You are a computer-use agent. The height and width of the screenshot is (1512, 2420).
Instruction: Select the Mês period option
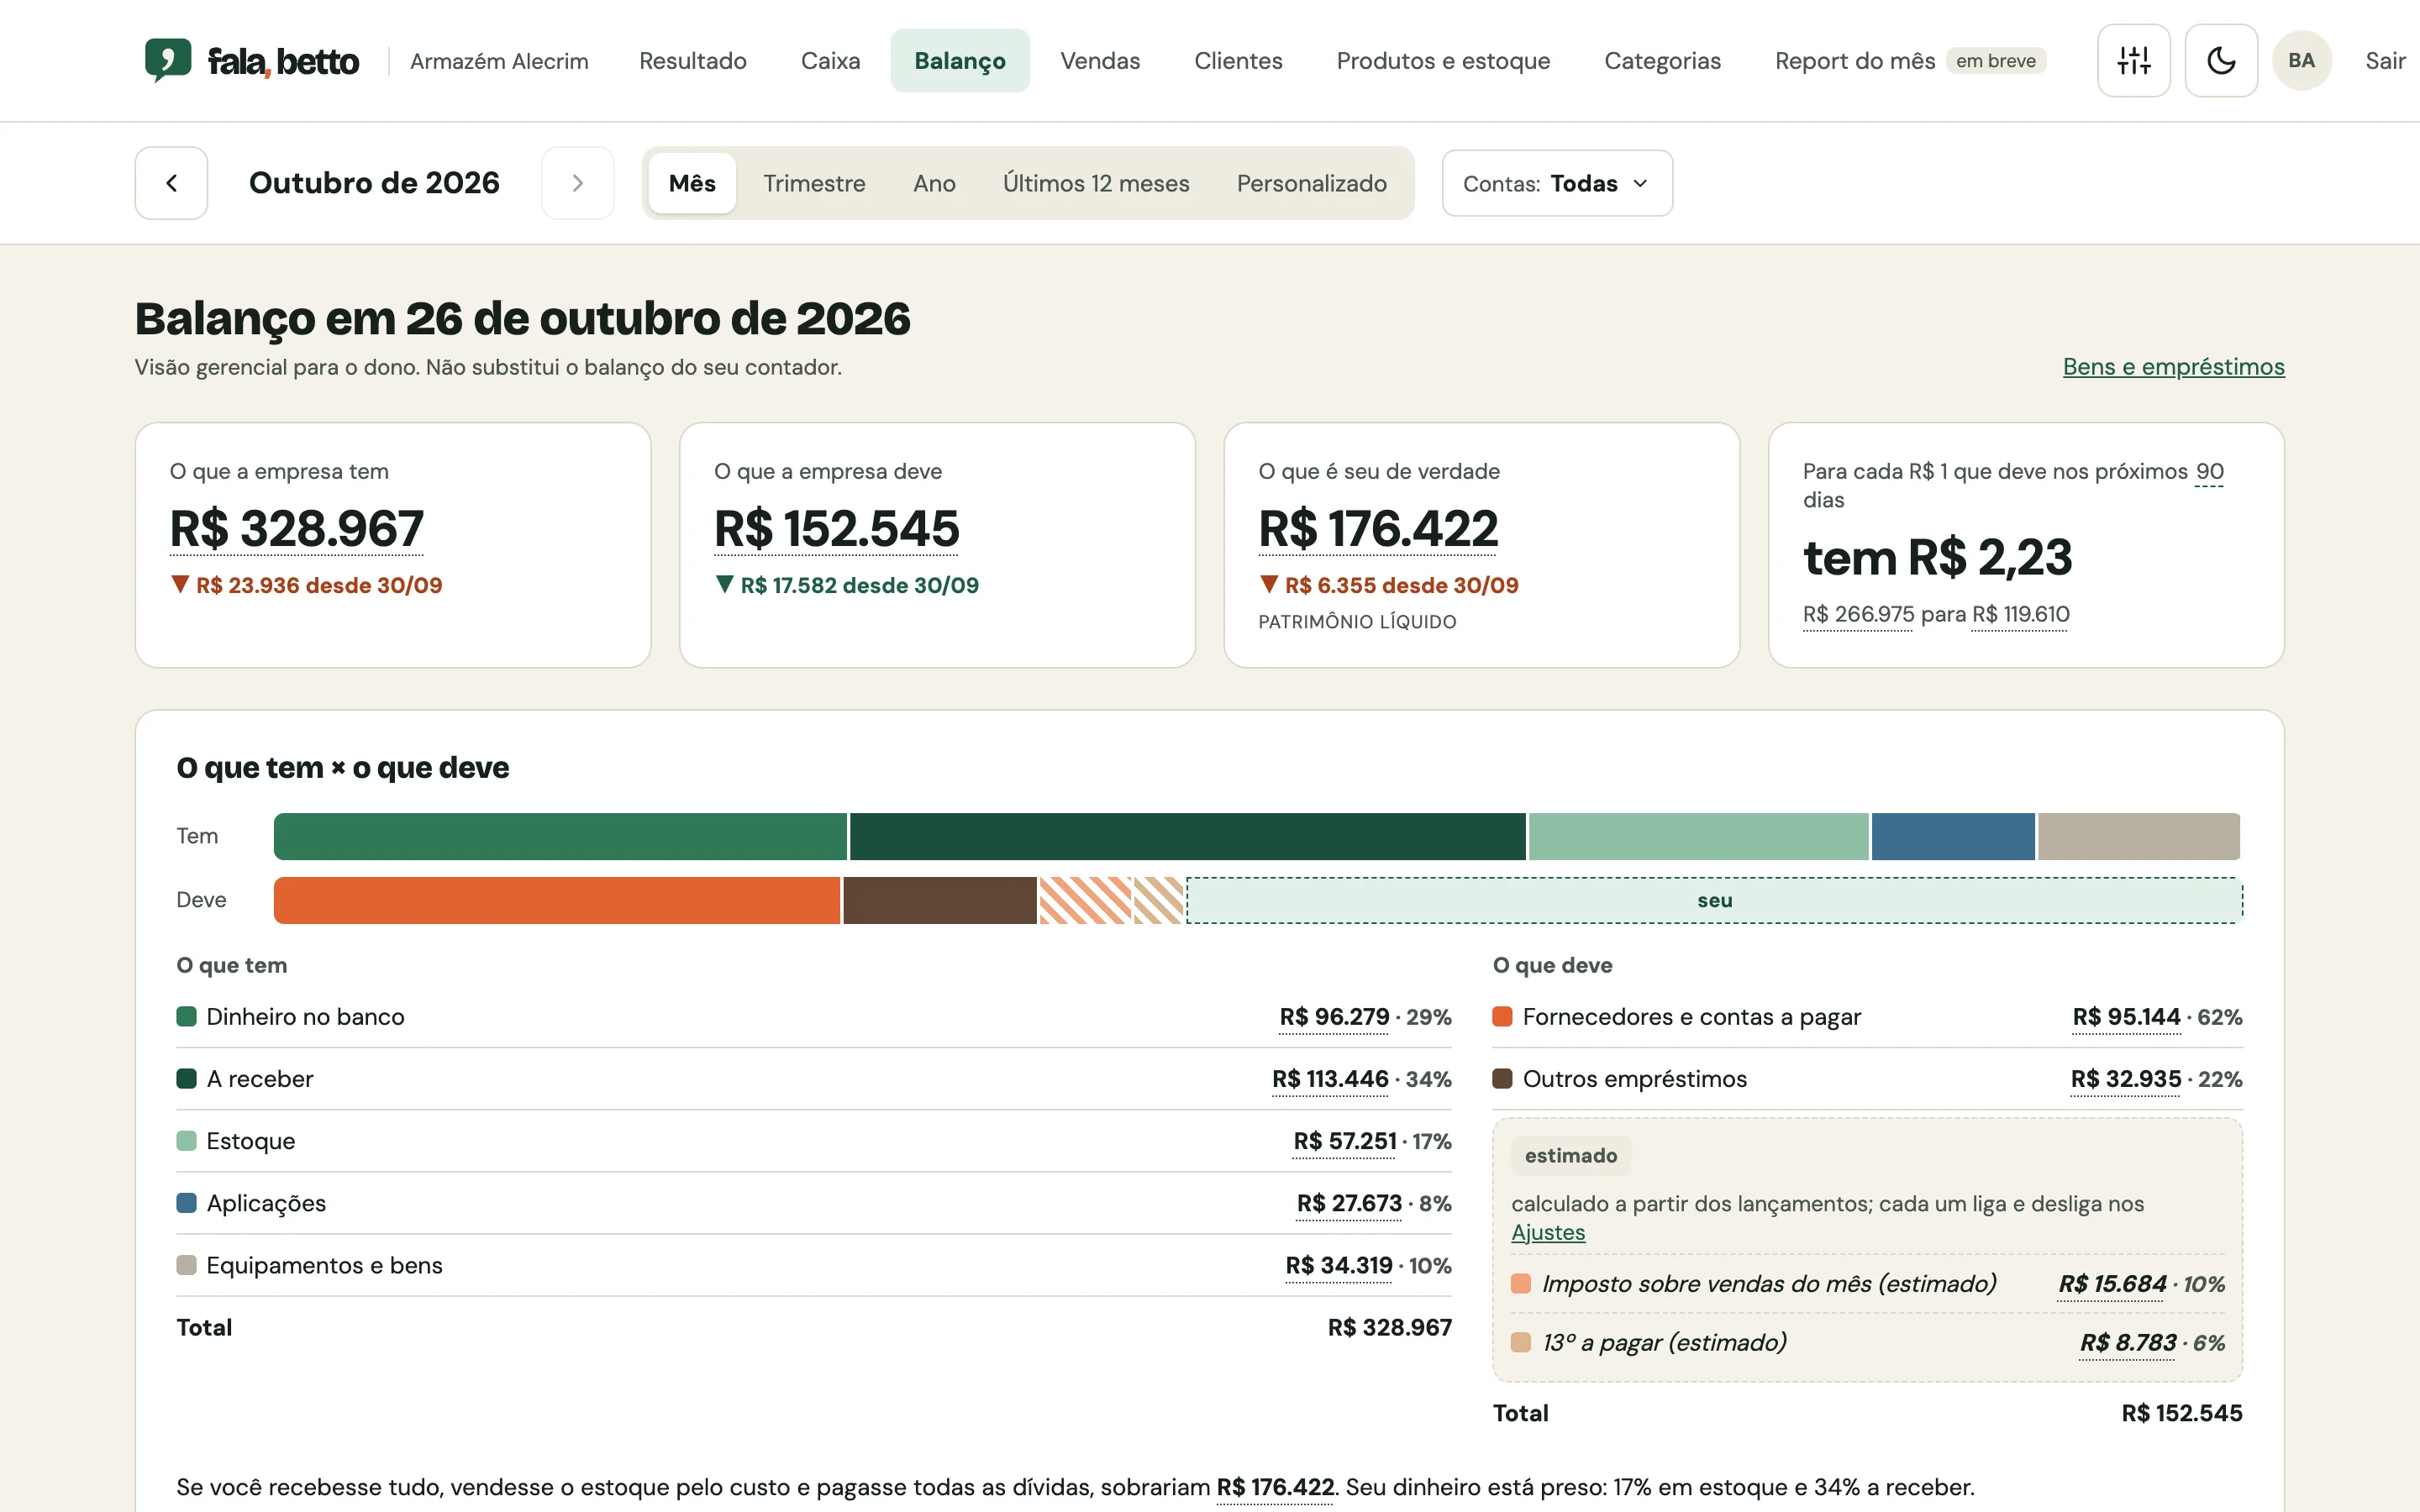pos(692,183)
